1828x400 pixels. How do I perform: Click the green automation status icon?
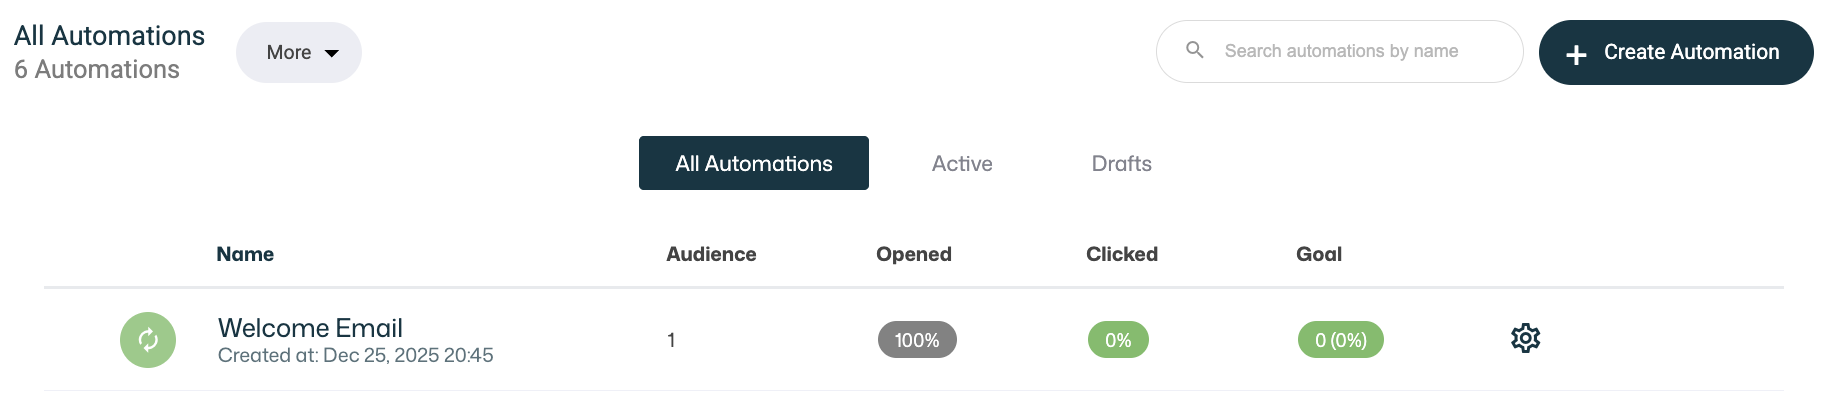tap(148, 340)
